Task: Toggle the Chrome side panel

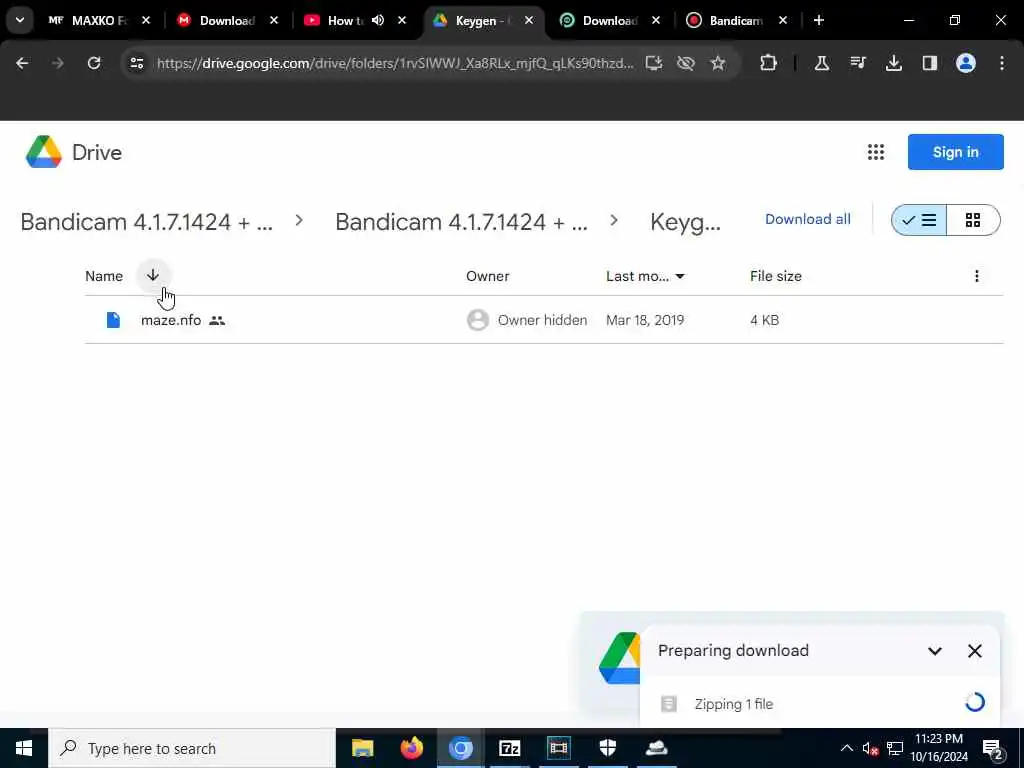Action: (x=930, y=63)
